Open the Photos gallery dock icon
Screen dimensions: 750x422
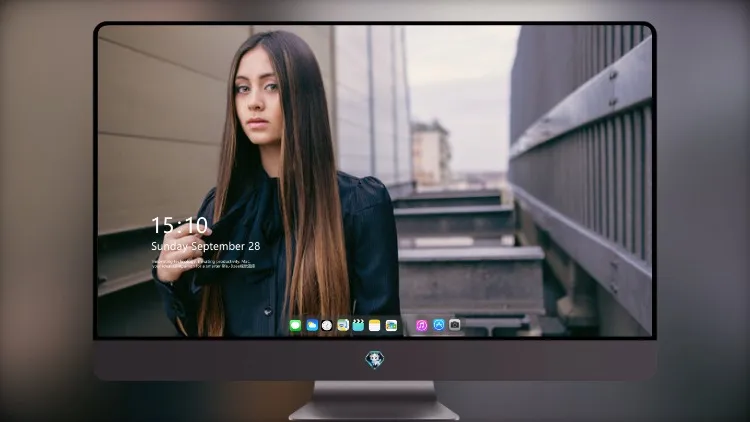[x=391, y=325]
